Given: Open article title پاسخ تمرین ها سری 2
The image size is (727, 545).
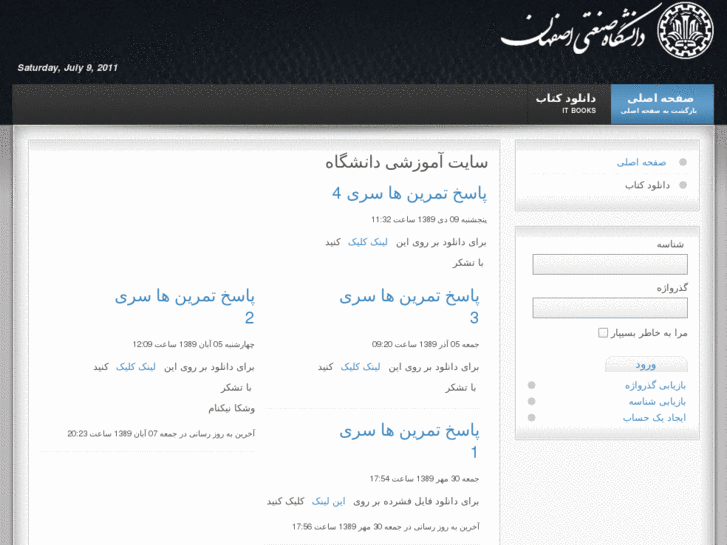Looking at the screenshot, I should (185, 307).
